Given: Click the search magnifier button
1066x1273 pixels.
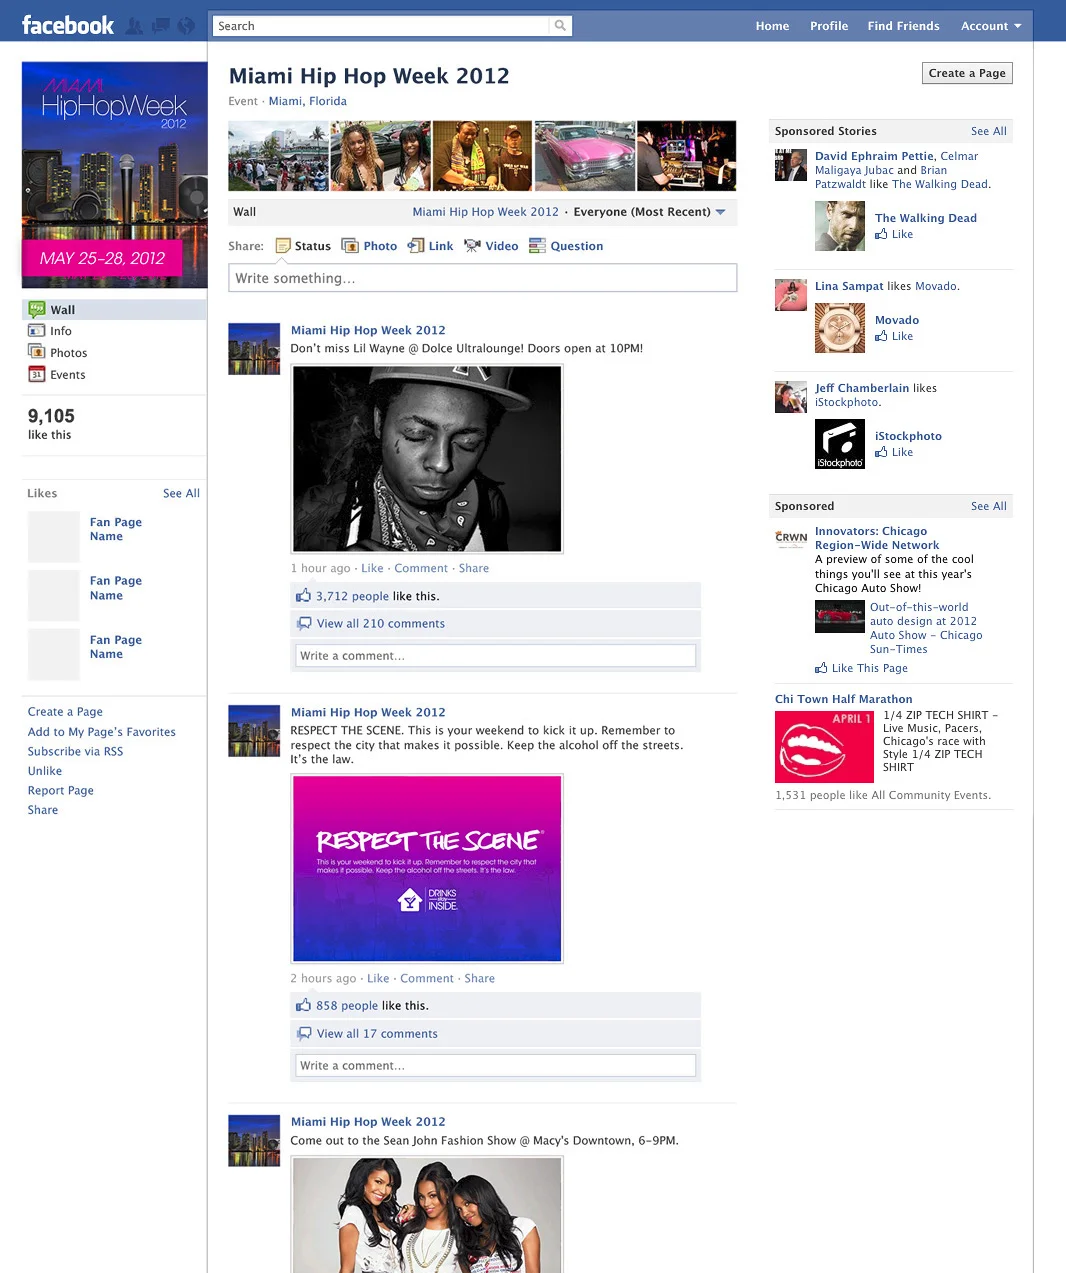Looking at the screenshot, I should pos(561,26).
